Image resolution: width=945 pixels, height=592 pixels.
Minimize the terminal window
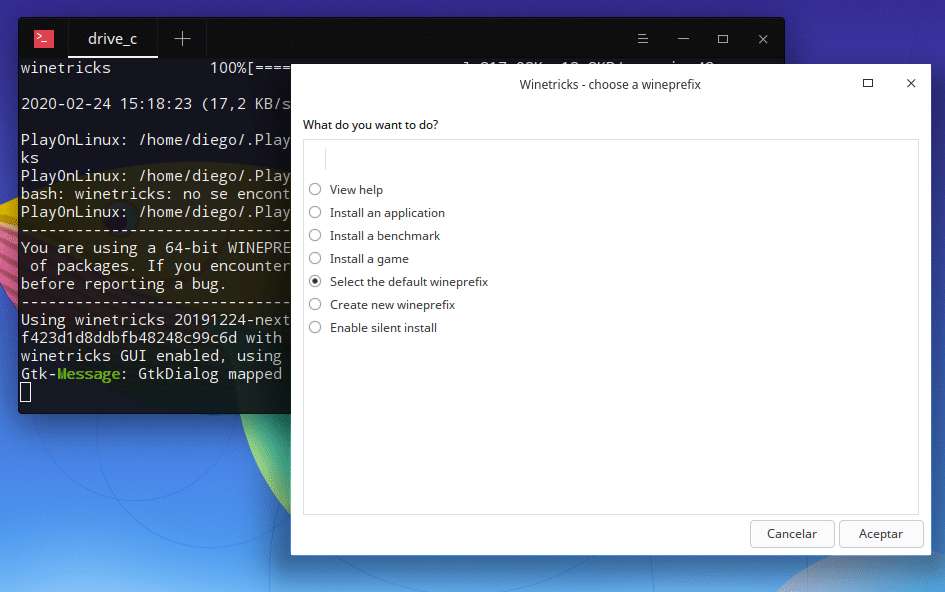coord(683,39)
